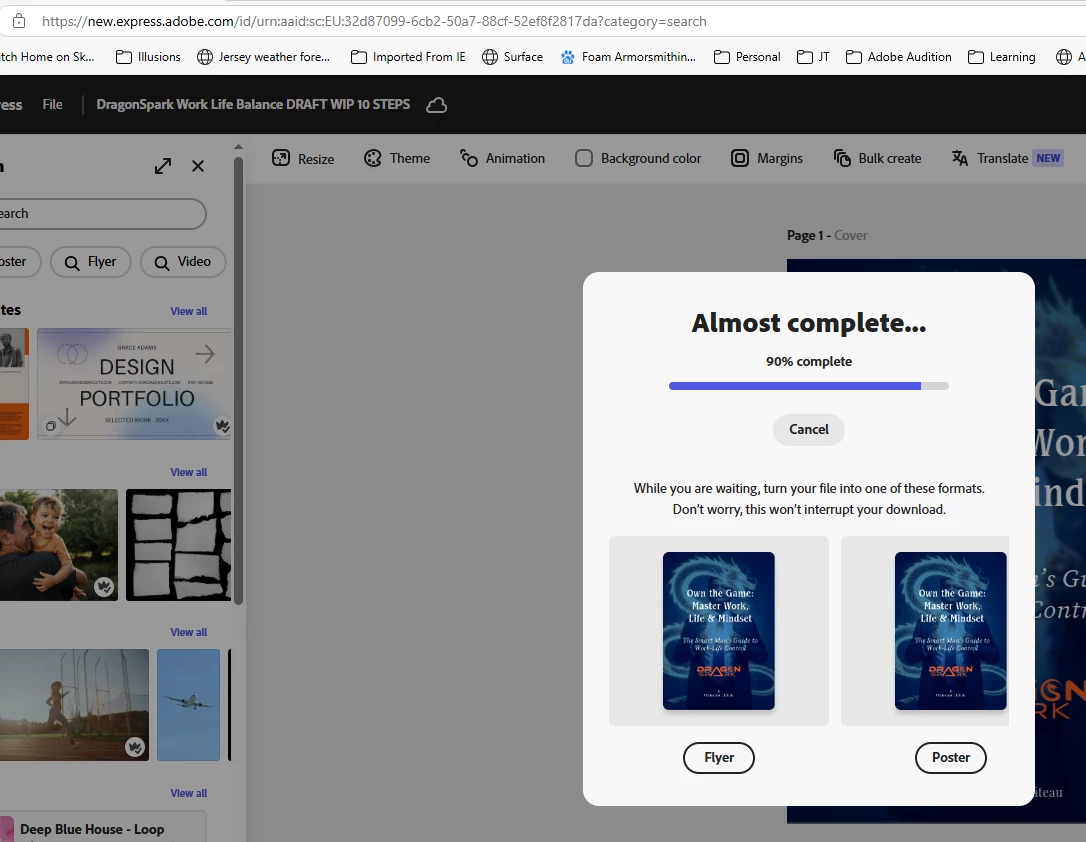Cancel the download in the dialog
This screenshot has width=1086, height=842.
pyautogui.click(x=809, y=429)
